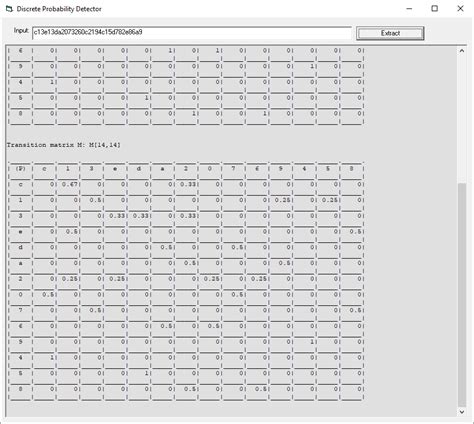This screenshot has width=474, height=424.
Task: Click 0.5 under column 2 in transition row 8
Action: [x=190, y=389]
